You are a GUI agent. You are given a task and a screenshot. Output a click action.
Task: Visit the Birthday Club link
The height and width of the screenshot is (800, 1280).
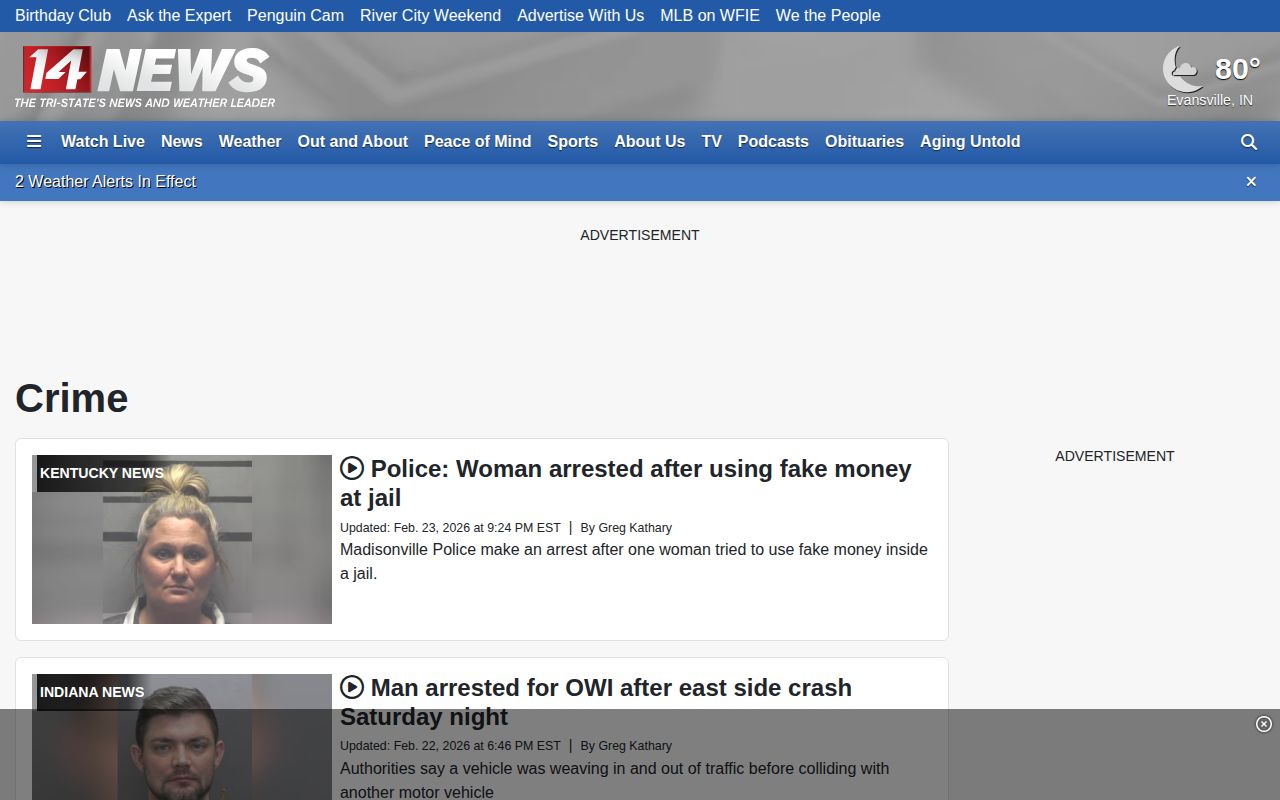pos(63,16)
